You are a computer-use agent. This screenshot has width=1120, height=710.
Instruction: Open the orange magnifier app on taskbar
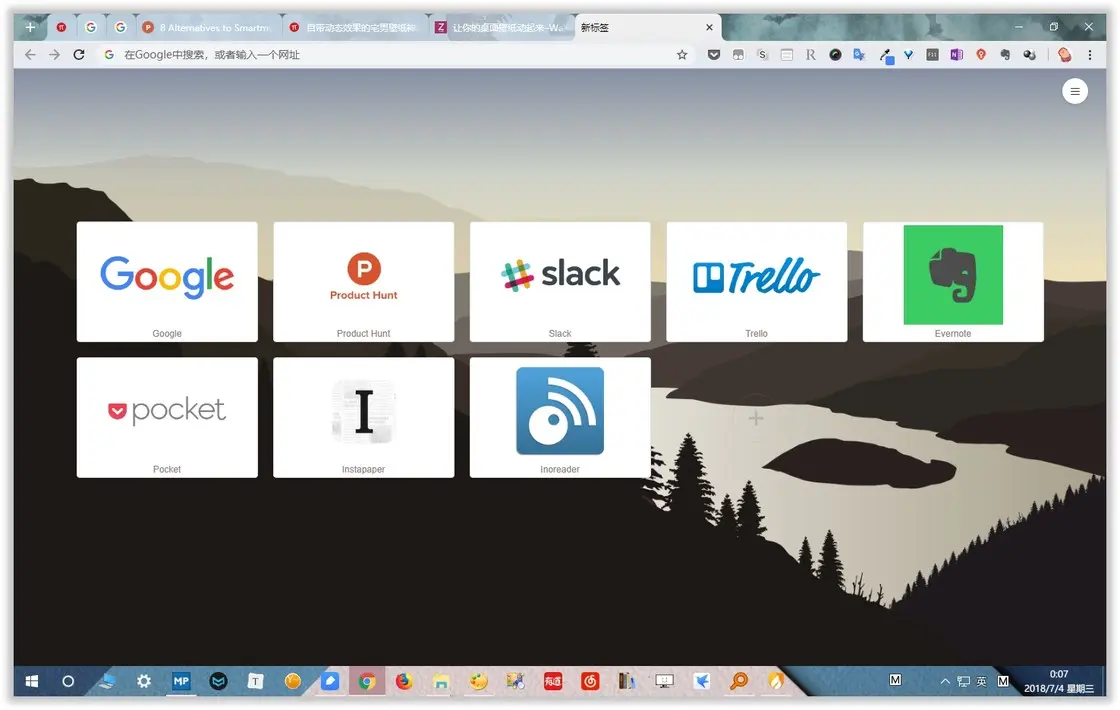(739, 681)
